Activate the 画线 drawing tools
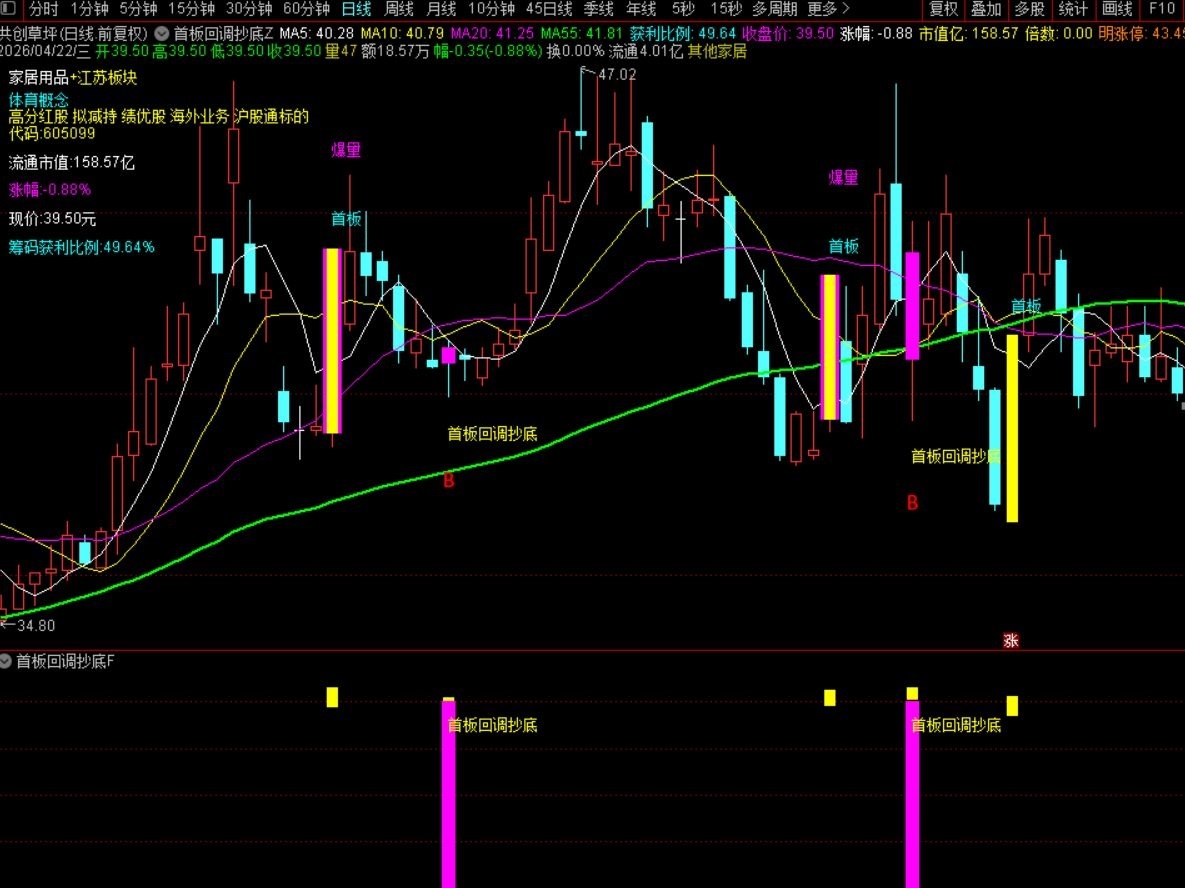Viewport: 1185px width, 888px height. pyautogui.click(x=1117, y=9)
